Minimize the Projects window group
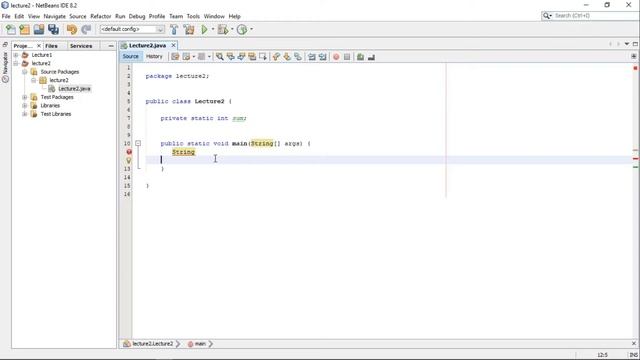Viewport: 640px width, 360px height. click(111, 46)
